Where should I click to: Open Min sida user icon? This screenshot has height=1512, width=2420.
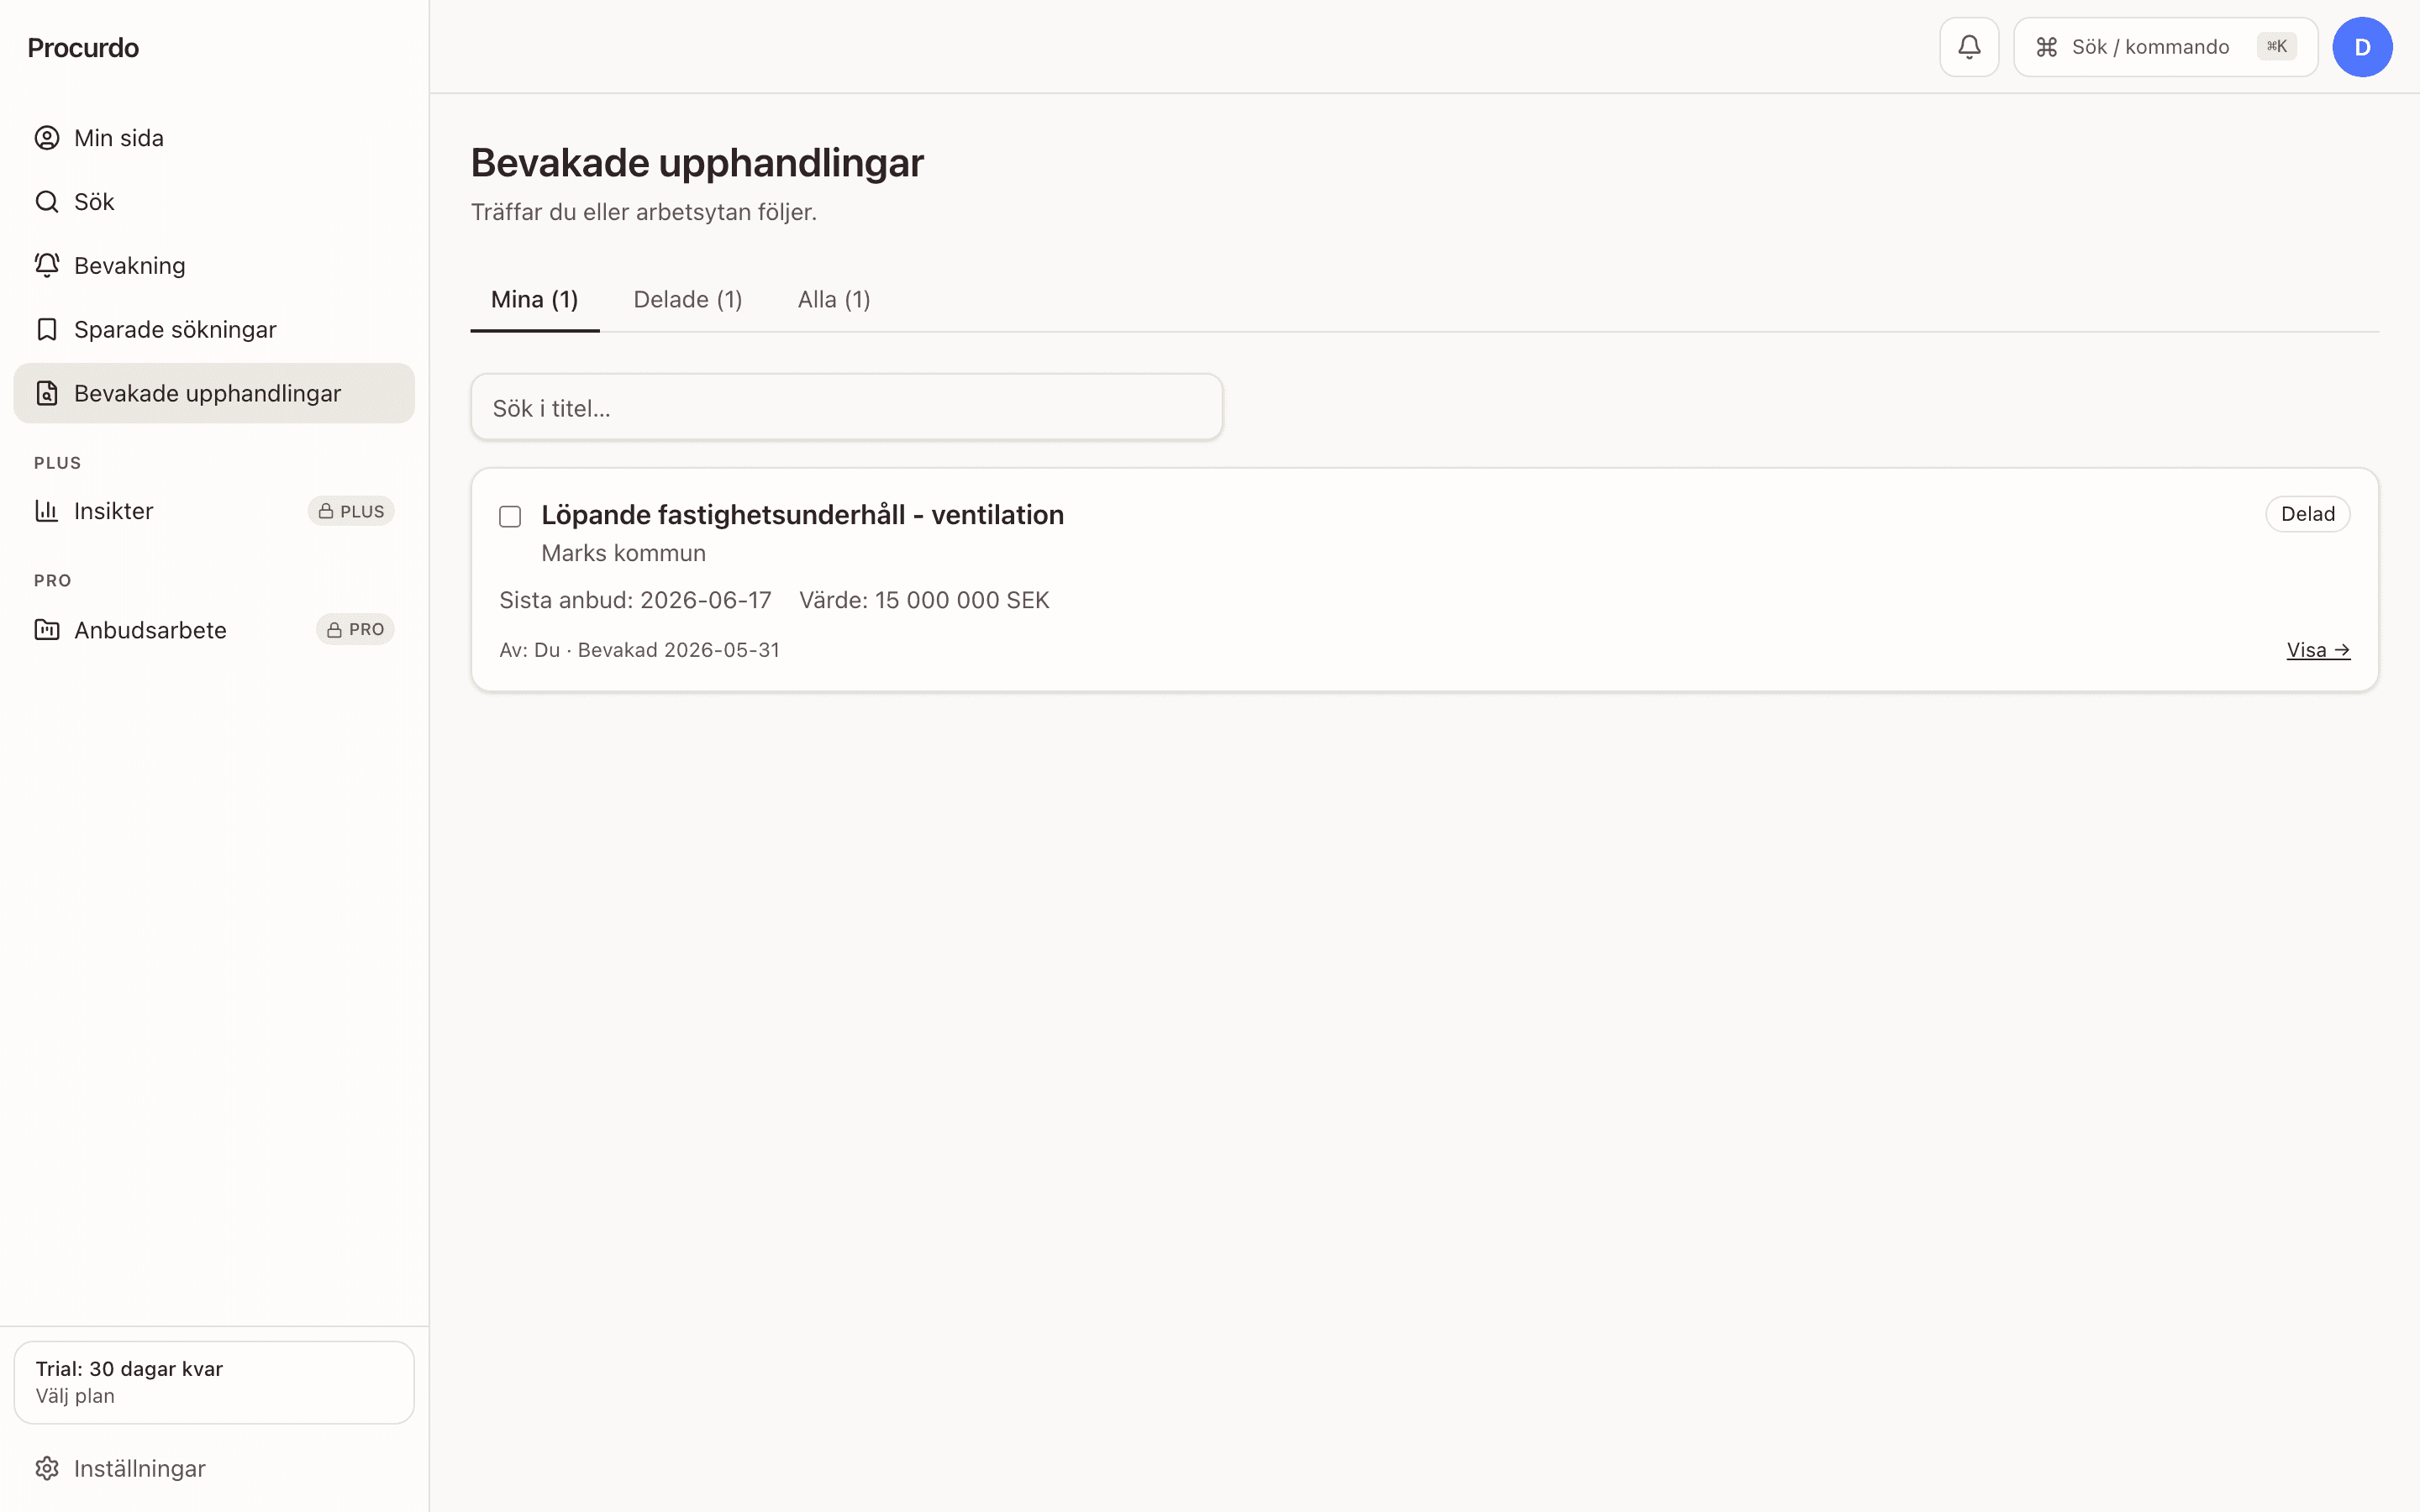(47, 138)
